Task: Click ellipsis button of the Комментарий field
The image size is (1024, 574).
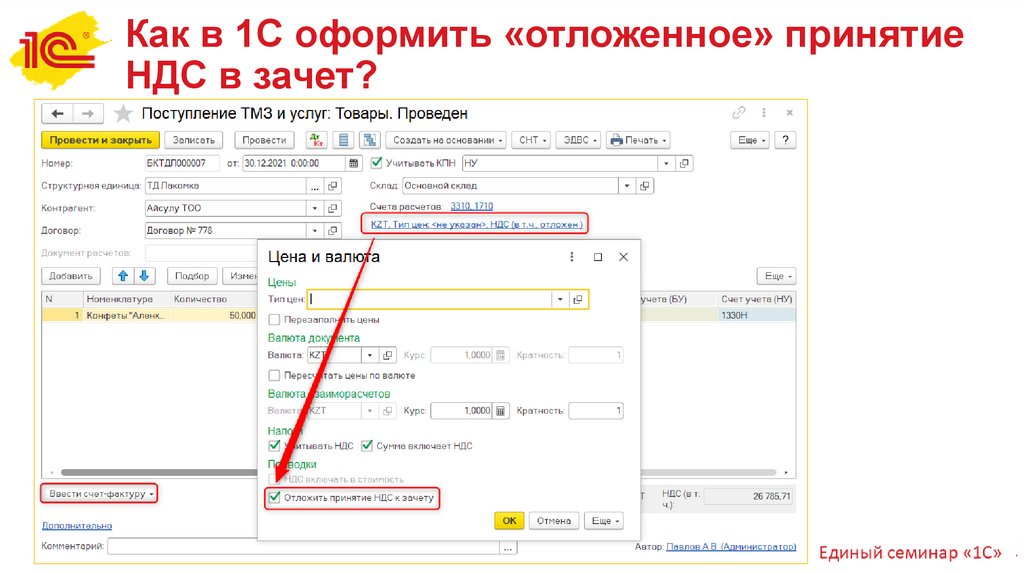Action: (x=507, y=547)
